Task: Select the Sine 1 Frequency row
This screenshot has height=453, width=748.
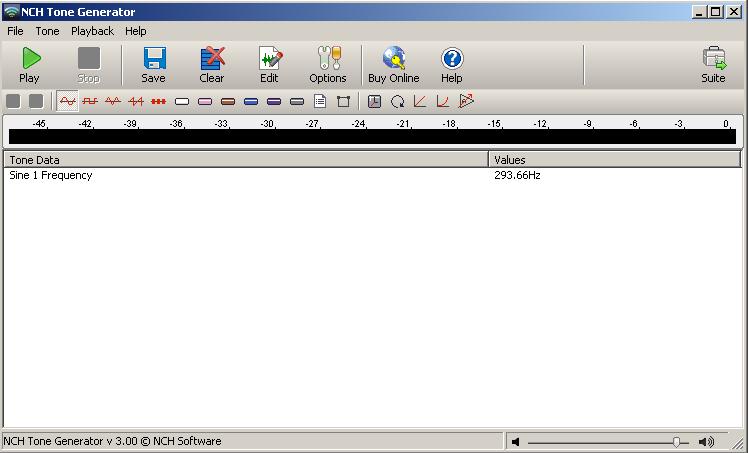Action: (372, 175)
